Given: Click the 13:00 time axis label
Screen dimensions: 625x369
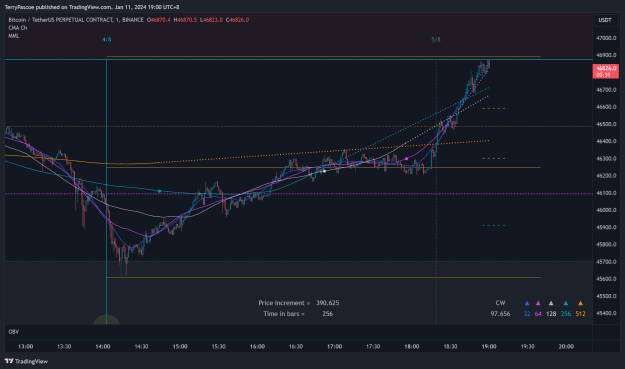Looking at the screenshot, I should (26, 346).
